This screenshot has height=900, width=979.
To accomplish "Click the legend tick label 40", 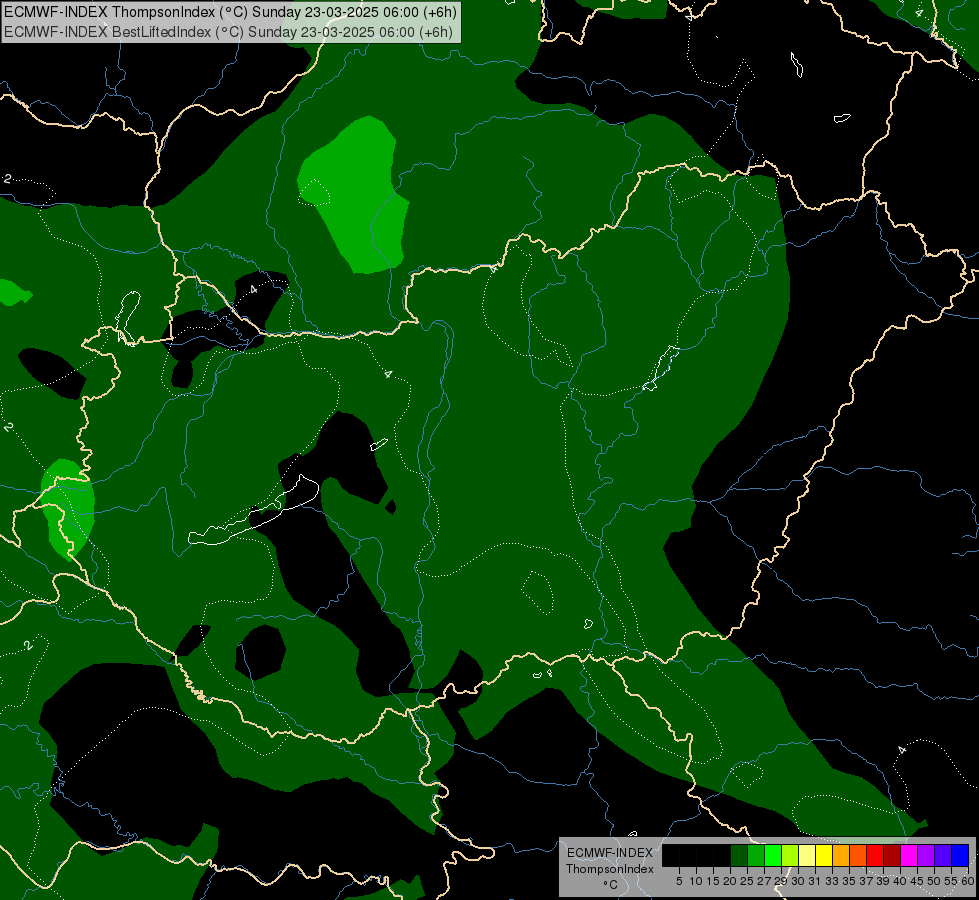I will (x=899, y=881).
